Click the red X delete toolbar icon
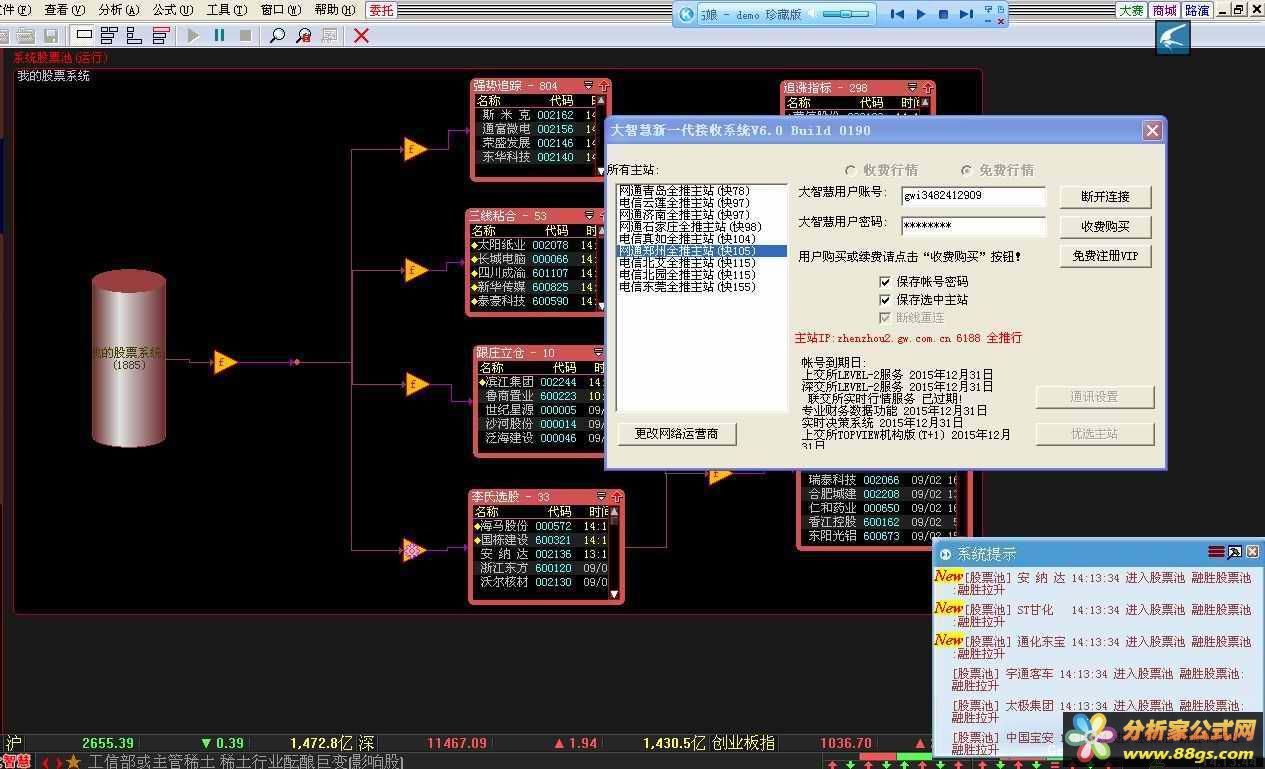1265x769 pixels. (x=362, y=35)
